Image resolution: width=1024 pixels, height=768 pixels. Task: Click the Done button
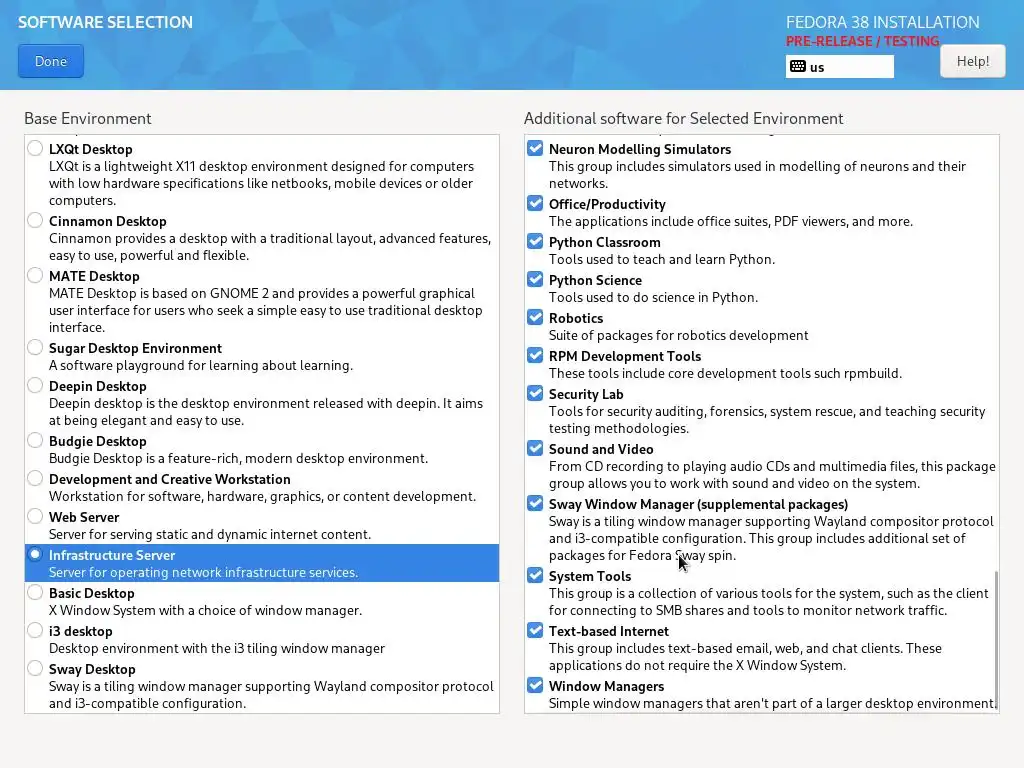[51, 61]
